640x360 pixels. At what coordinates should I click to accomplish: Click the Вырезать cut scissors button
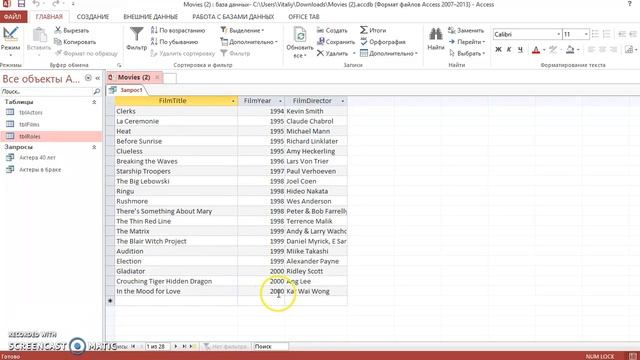coord(72,30)
